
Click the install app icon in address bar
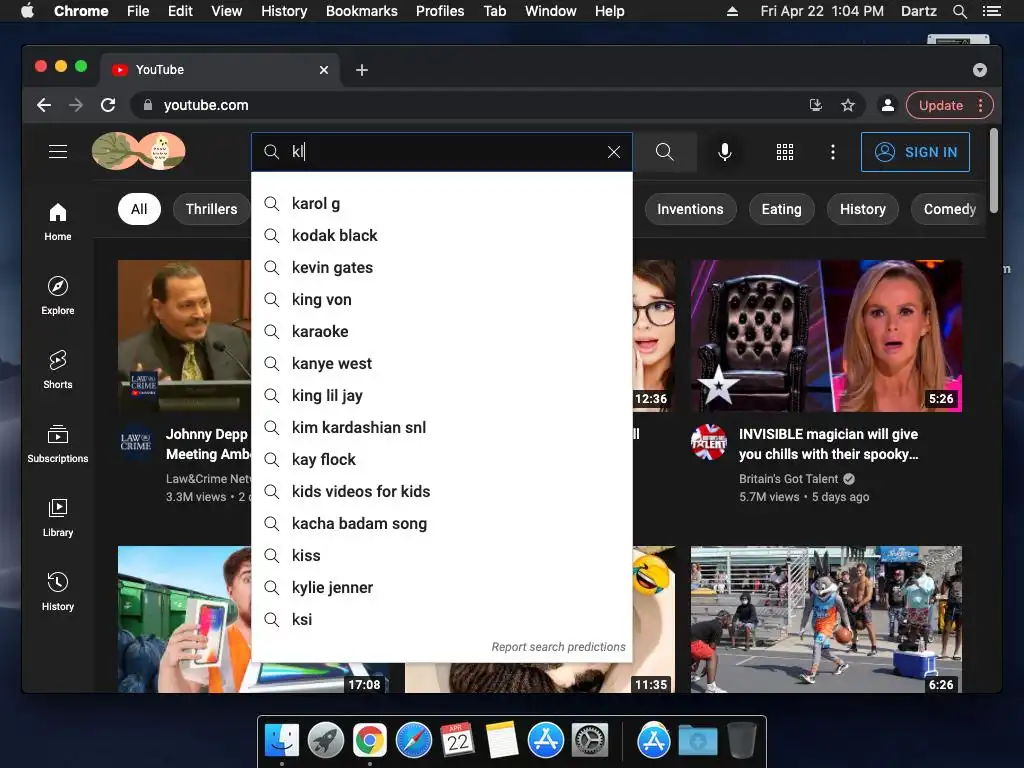point(816,105)
